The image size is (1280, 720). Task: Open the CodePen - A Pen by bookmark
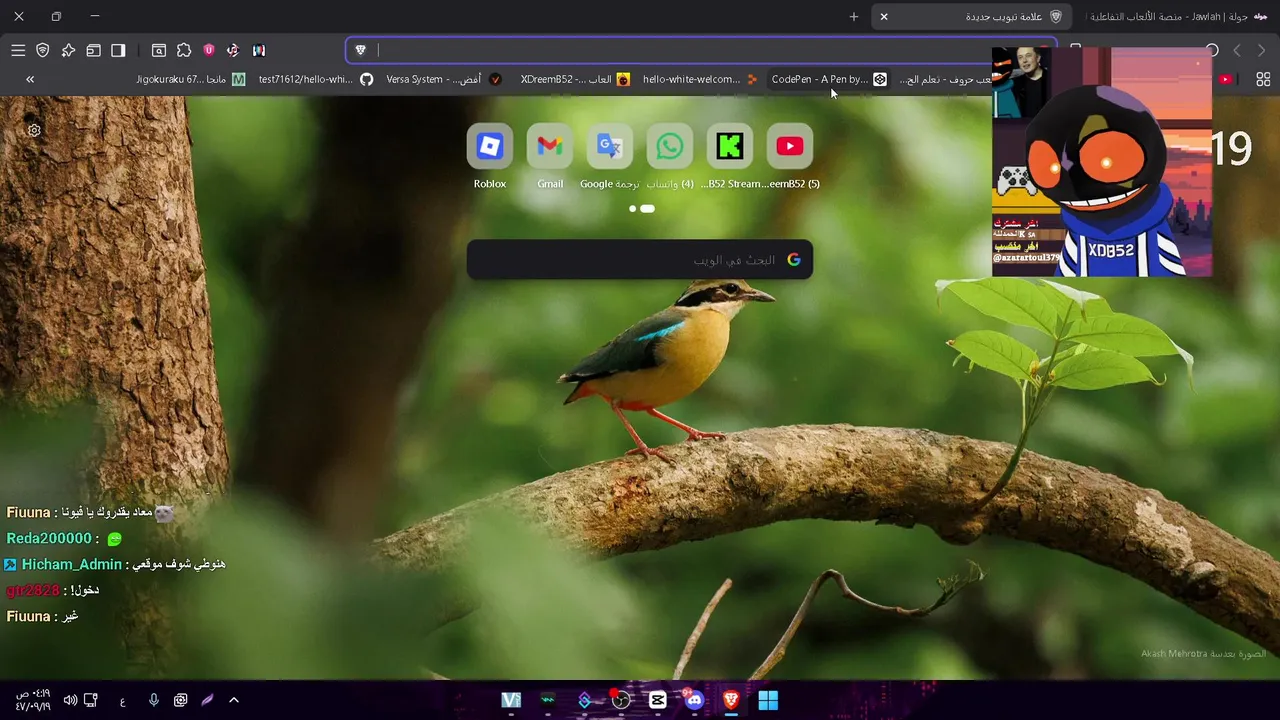[829, 79]
